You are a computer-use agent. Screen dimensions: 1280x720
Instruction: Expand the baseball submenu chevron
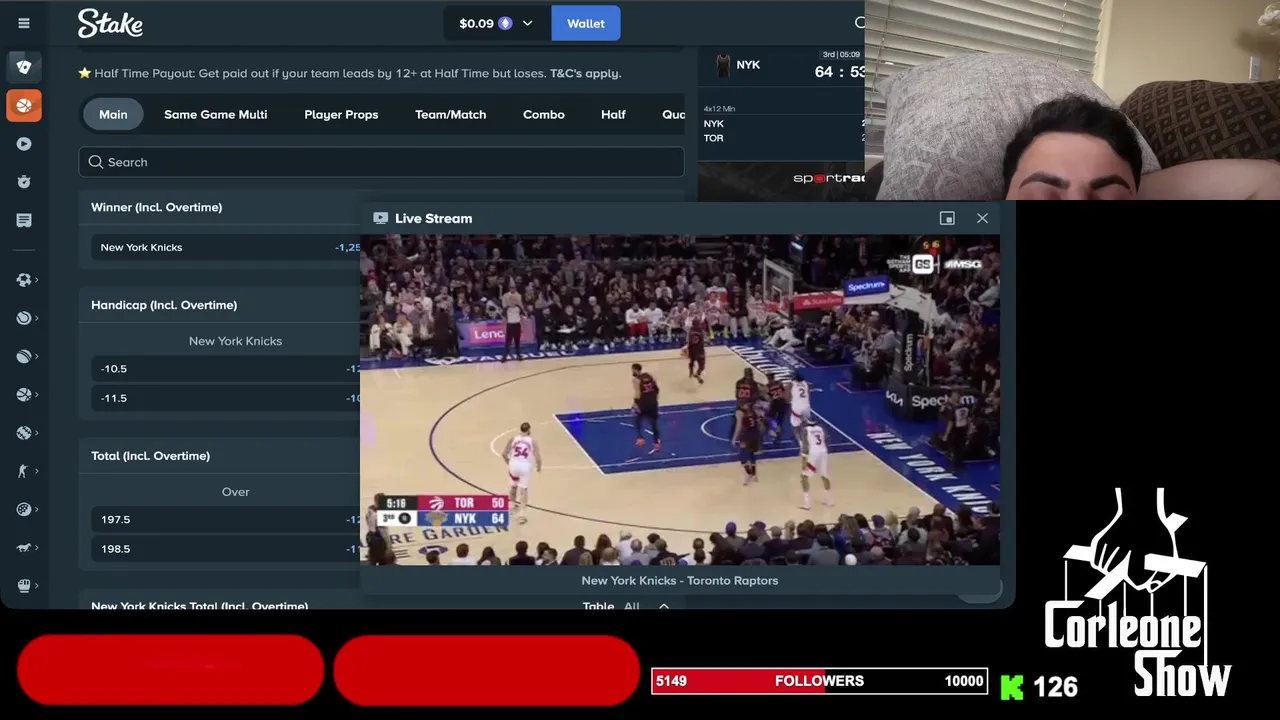37,433
